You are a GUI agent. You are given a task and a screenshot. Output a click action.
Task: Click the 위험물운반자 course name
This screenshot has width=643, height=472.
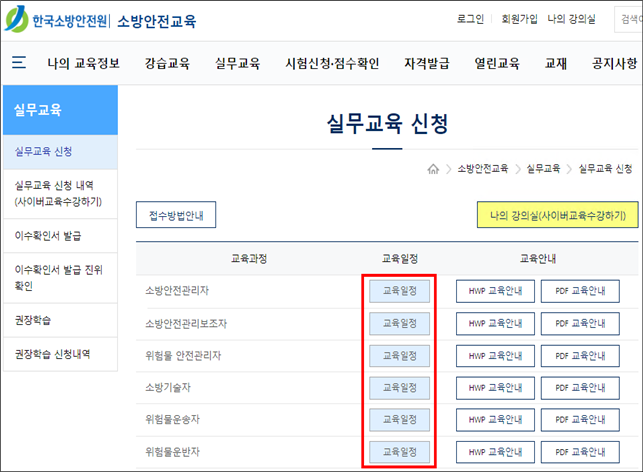(x=172, y=452)
